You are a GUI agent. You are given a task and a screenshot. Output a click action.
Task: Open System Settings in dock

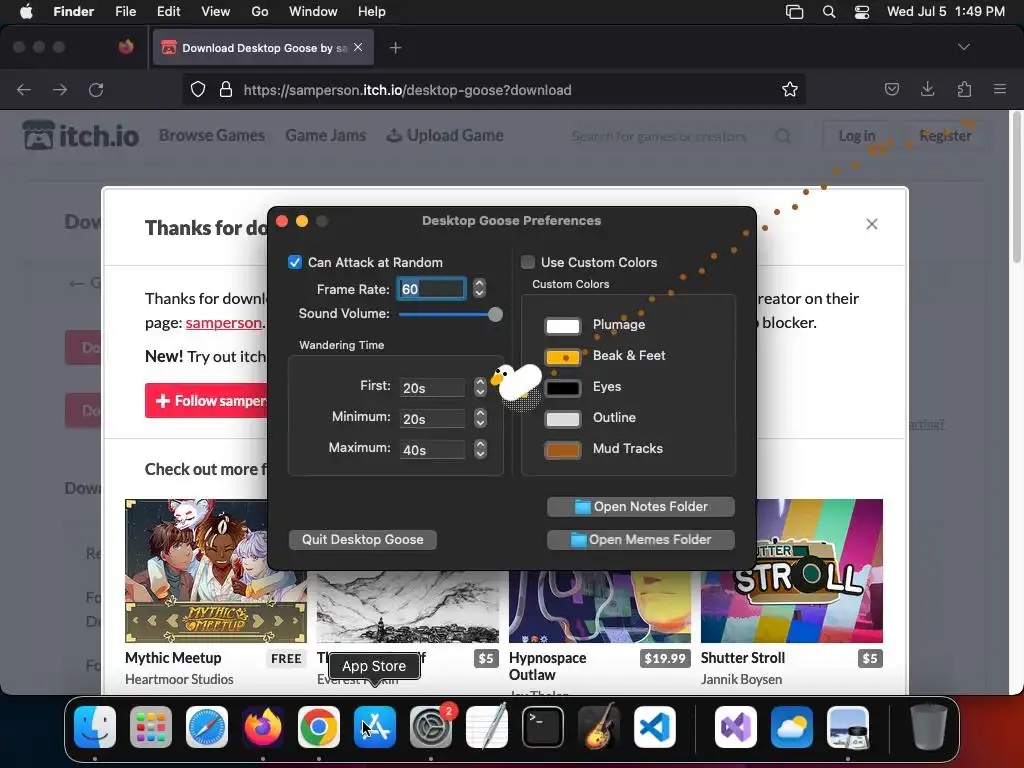tap(431, 727)
